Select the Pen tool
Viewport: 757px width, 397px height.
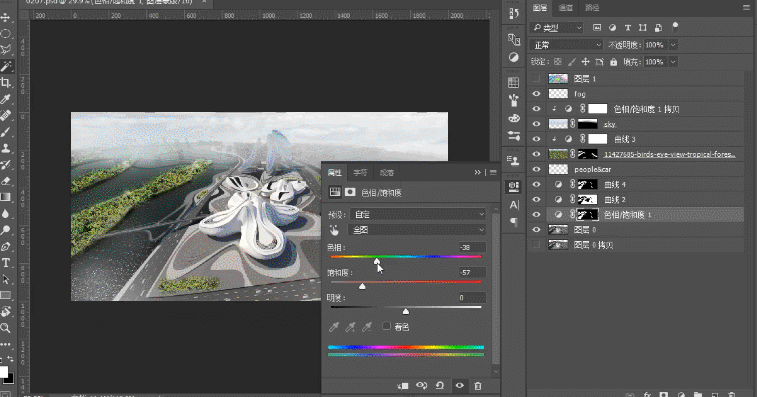click(6, 247)
